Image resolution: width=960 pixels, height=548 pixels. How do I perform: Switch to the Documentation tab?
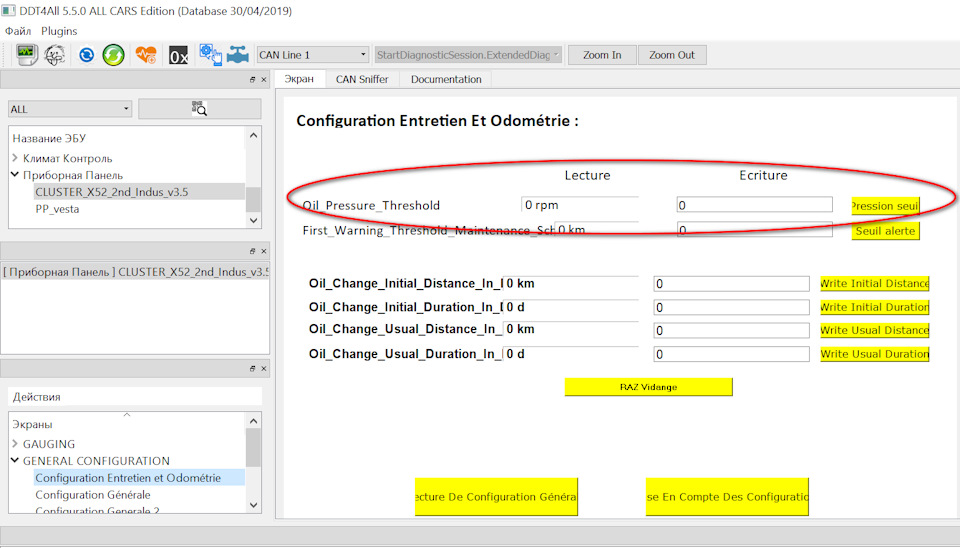(446, 79)
